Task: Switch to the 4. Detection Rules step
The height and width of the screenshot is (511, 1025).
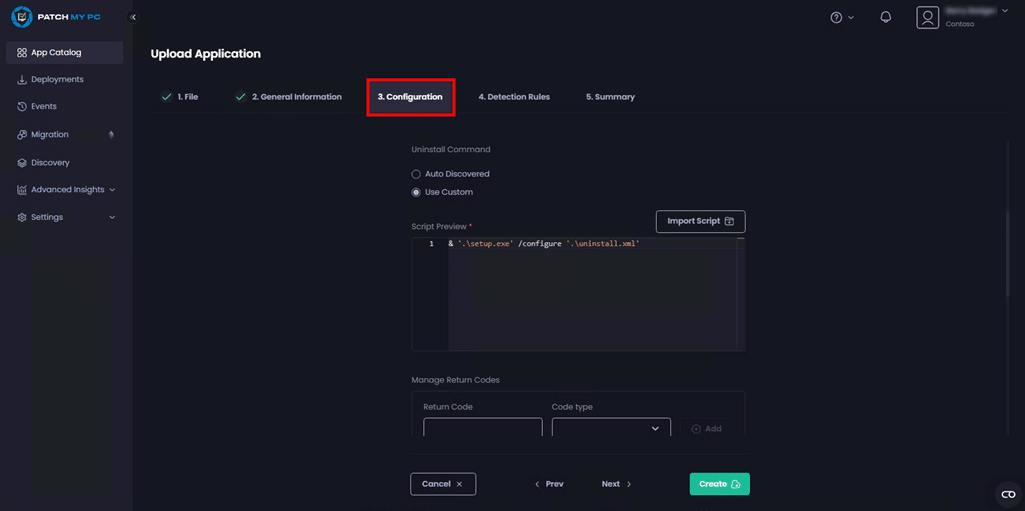Action: click(513, 97)
